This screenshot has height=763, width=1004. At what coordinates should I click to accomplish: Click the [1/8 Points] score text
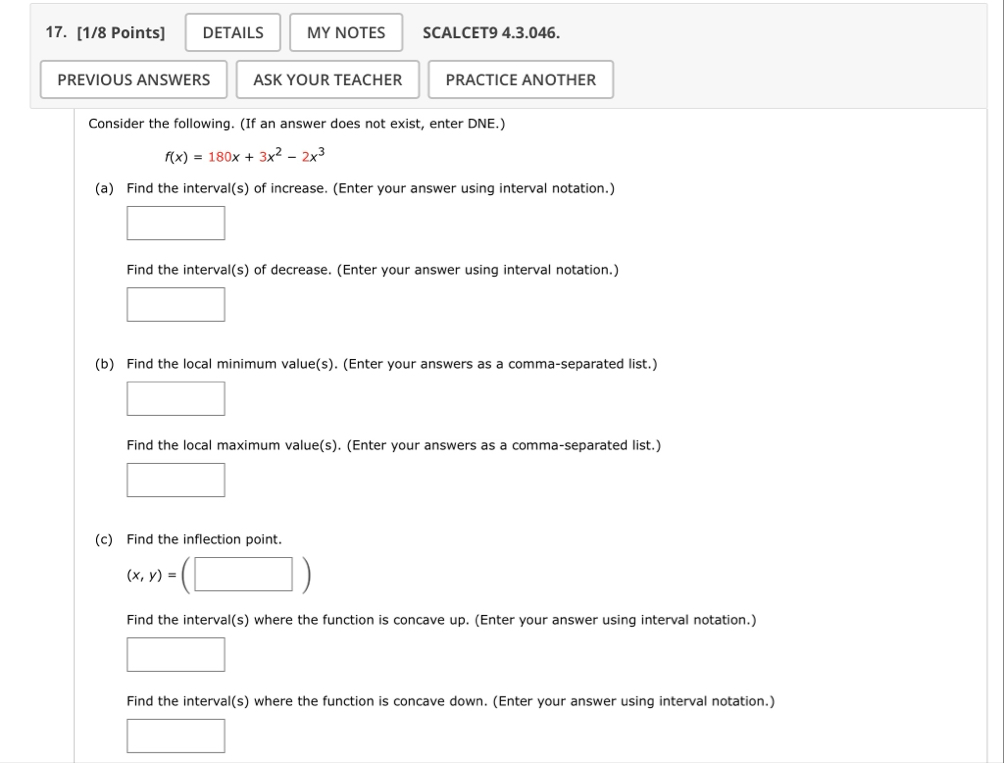121,33
